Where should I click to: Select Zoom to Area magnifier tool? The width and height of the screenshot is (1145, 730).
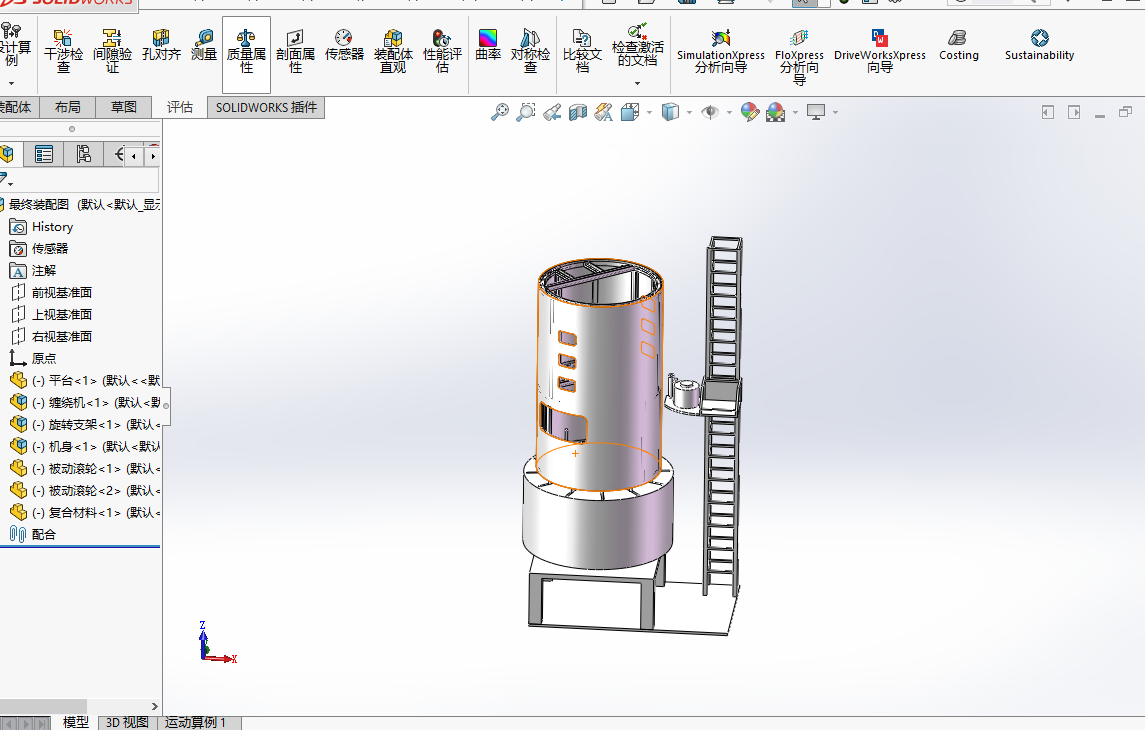click(525, 112)
